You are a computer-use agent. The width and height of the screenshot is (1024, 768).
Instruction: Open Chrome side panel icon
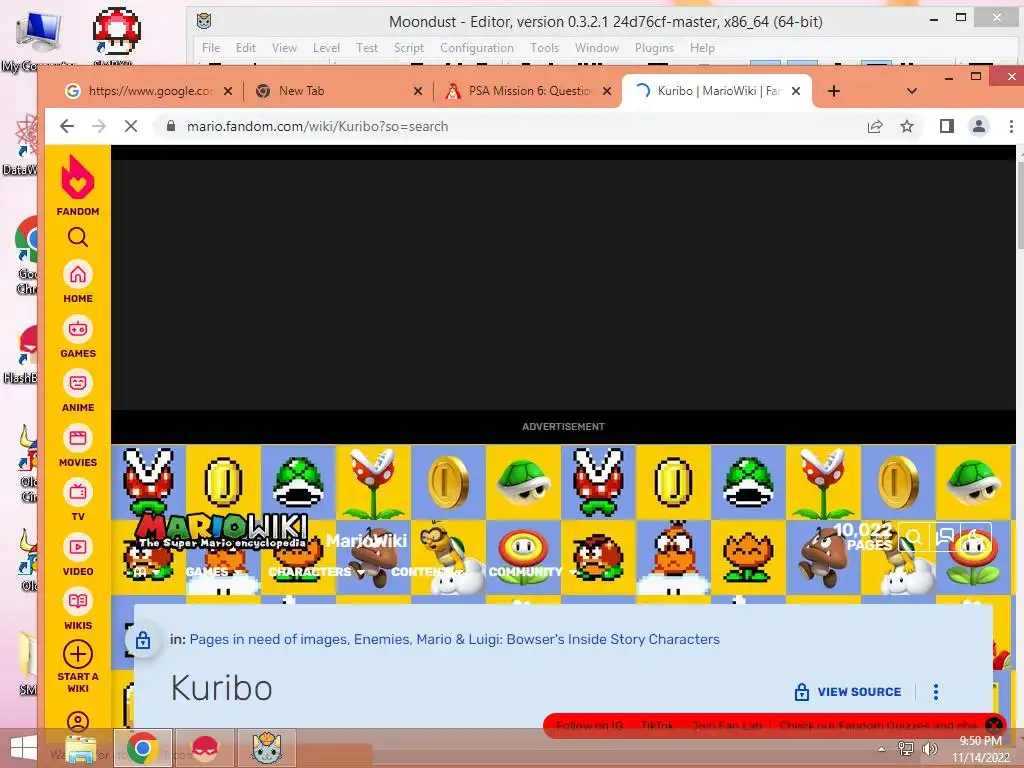click(946, 126)
